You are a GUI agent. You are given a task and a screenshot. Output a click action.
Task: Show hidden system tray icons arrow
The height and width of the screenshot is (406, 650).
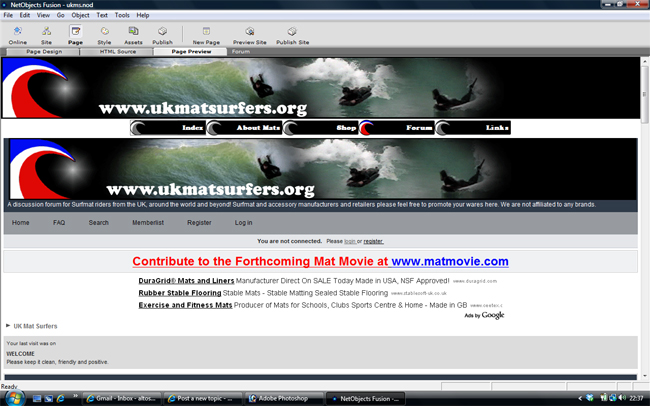coord(580,399)
